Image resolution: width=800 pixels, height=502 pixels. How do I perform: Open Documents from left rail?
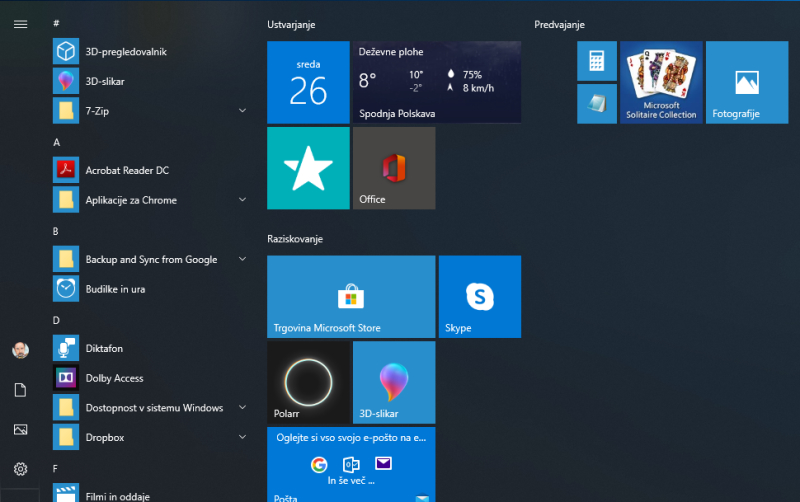[x=20, y=390]
